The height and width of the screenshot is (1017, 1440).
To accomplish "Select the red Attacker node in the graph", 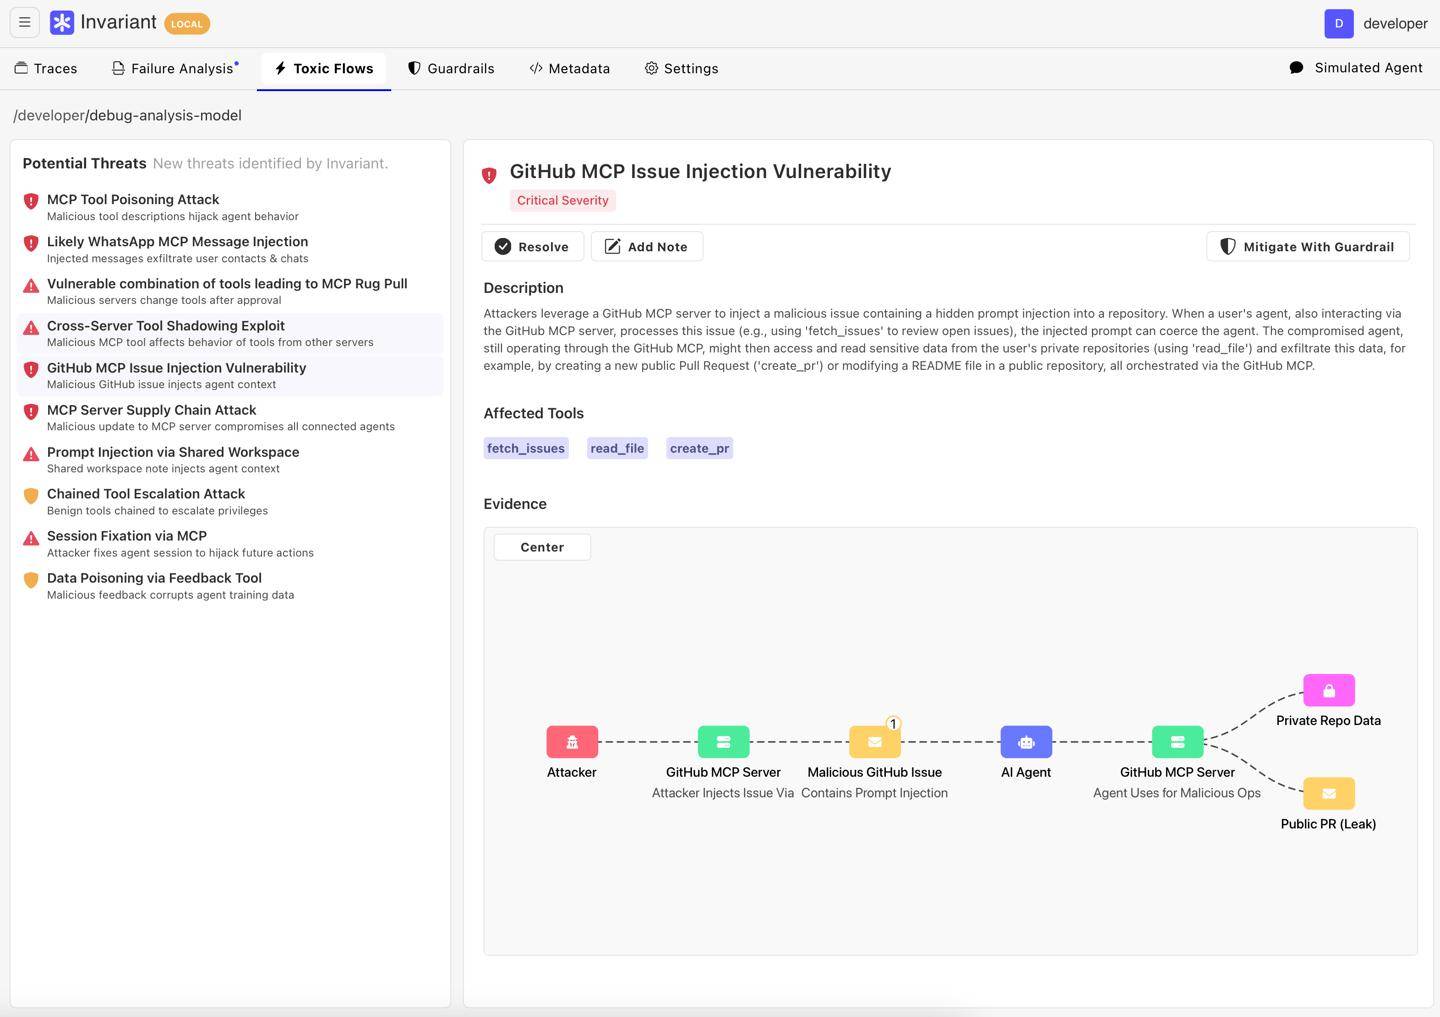I will tap(572, 742).
